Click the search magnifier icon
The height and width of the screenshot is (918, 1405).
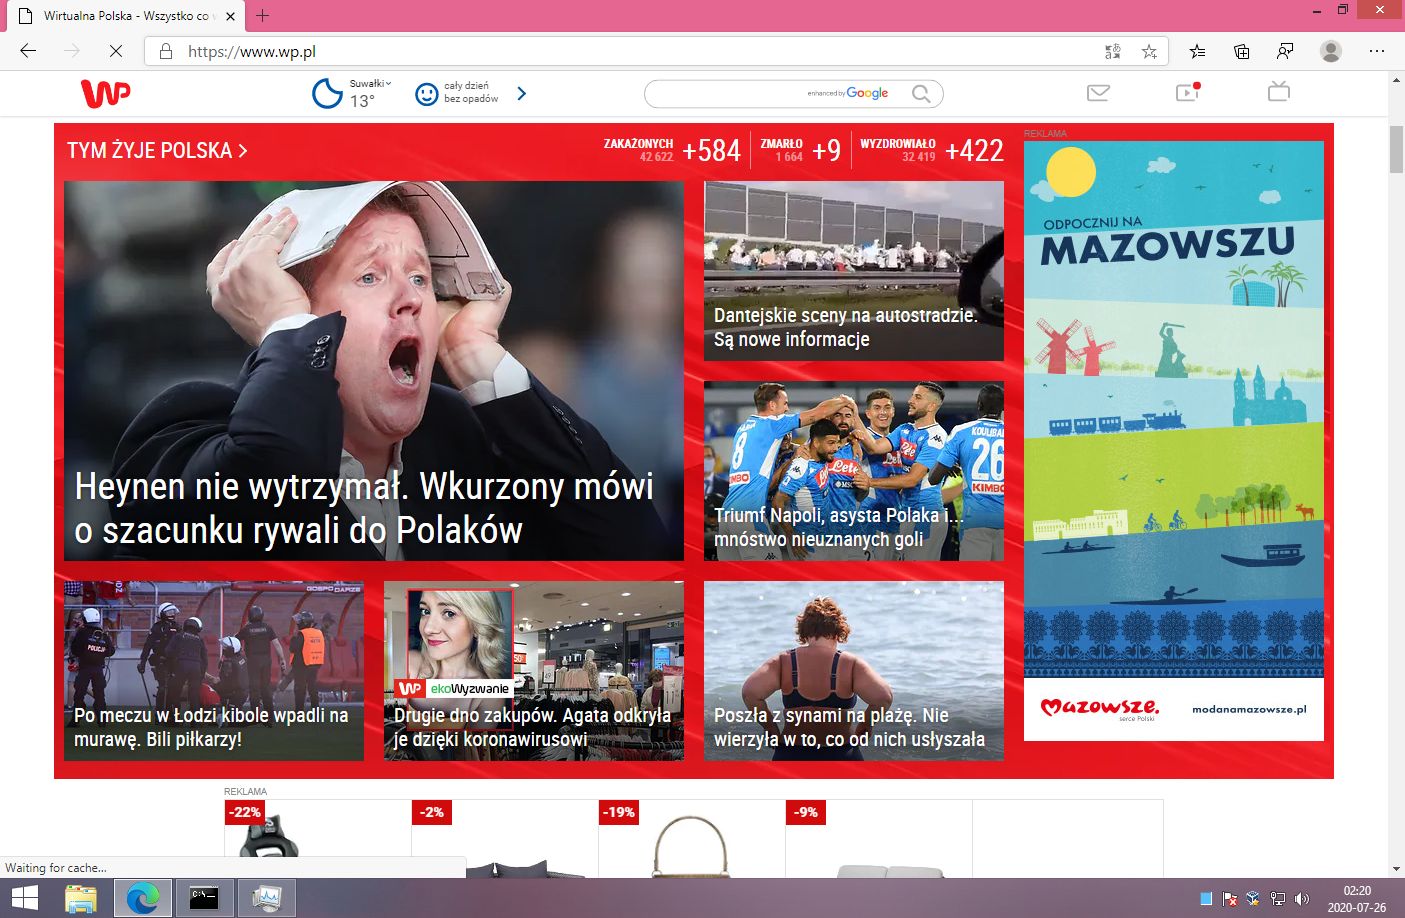pos(921,93)
